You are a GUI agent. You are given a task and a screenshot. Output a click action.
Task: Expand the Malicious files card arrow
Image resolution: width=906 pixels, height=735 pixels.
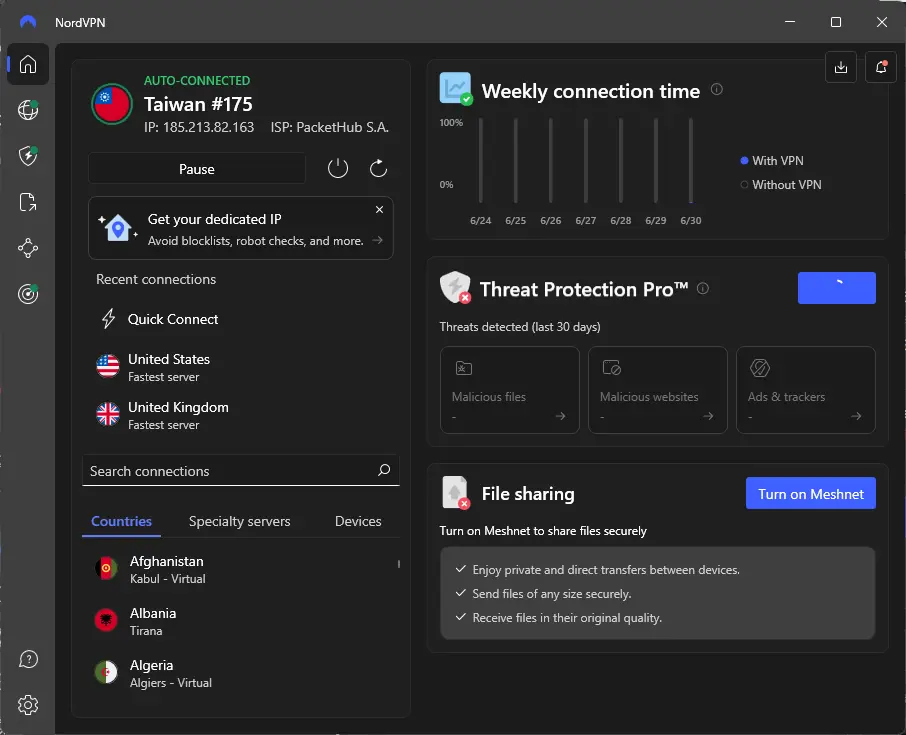tap(560, 416)
